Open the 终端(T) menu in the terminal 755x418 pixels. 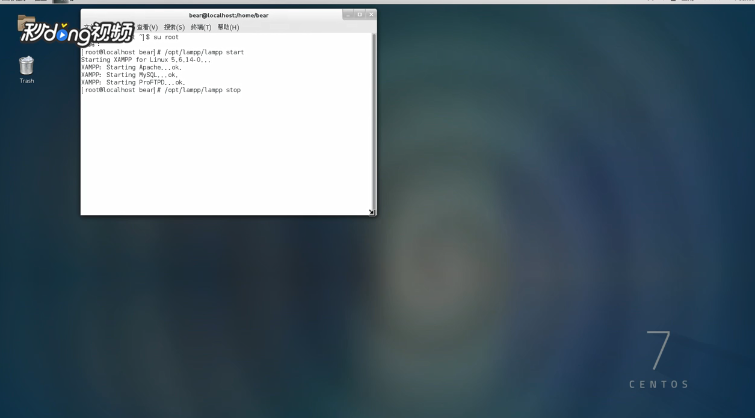coord(201,27)
